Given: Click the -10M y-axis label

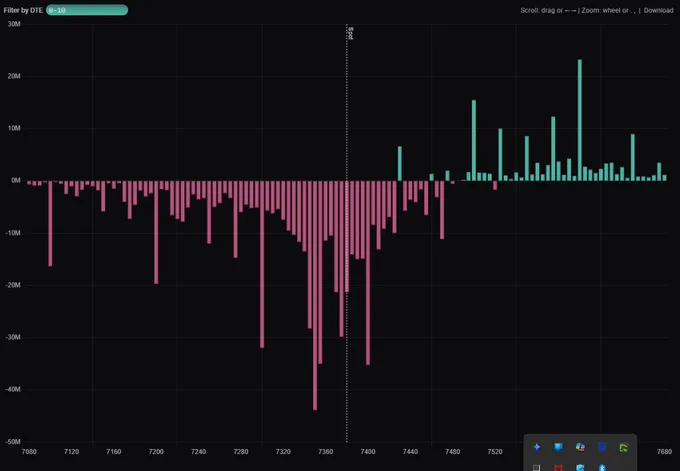Looking at the screenshot, I should 13,233.
